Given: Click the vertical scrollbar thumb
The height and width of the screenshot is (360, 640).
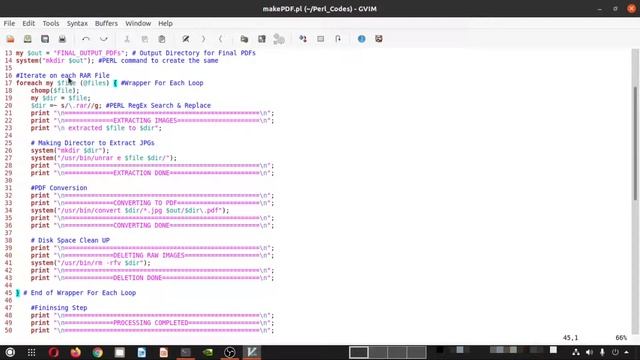Looking at the screenshot, I should [x=635, y=143].
